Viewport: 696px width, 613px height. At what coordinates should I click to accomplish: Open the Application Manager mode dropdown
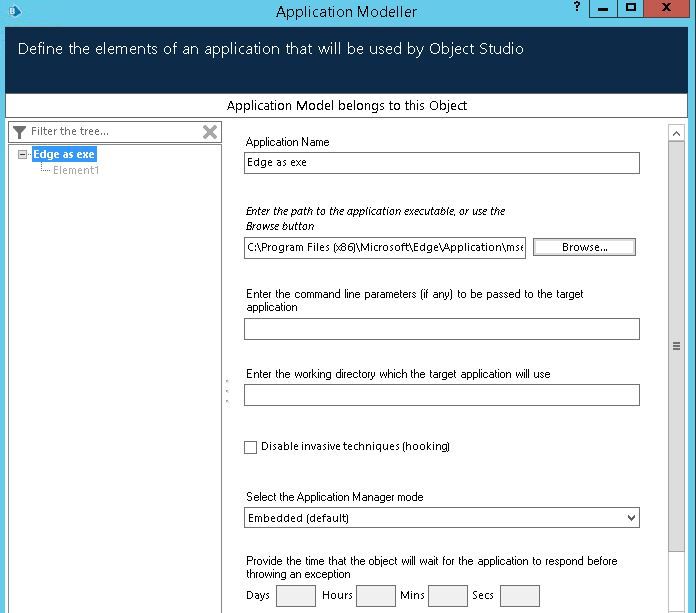pyautogui.click(x=441, y=518)
